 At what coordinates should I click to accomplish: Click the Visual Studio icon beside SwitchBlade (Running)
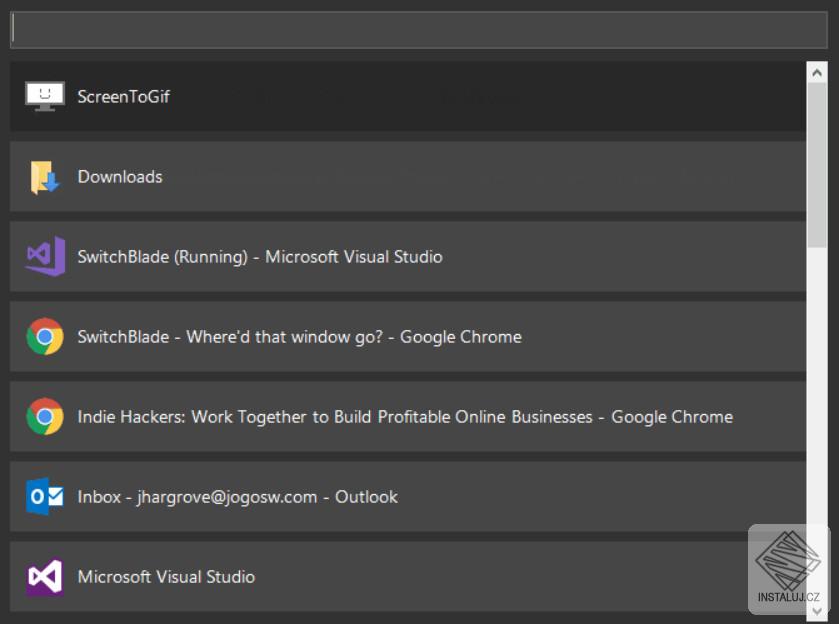coord(45,257)
